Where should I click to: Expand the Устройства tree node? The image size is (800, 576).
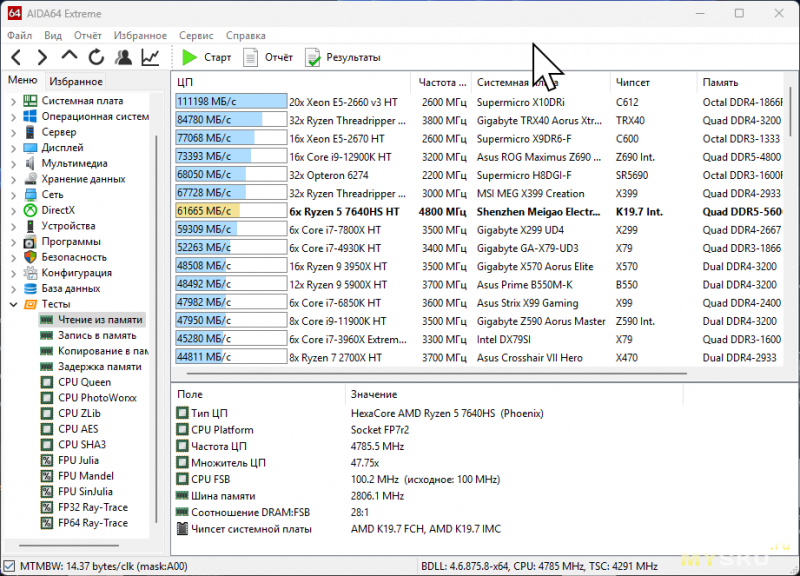tap(13, 226)
